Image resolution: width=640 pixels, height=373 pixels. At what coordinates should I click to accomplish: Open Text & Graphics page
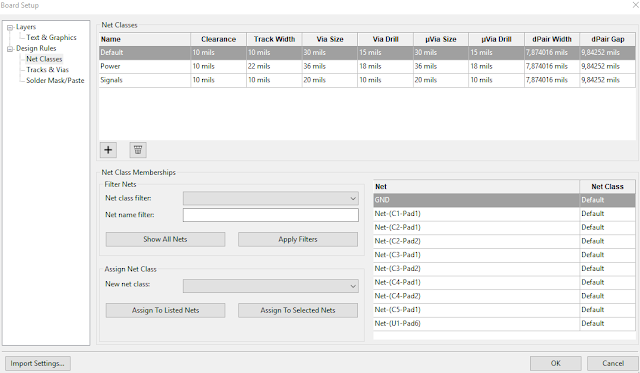51,38
